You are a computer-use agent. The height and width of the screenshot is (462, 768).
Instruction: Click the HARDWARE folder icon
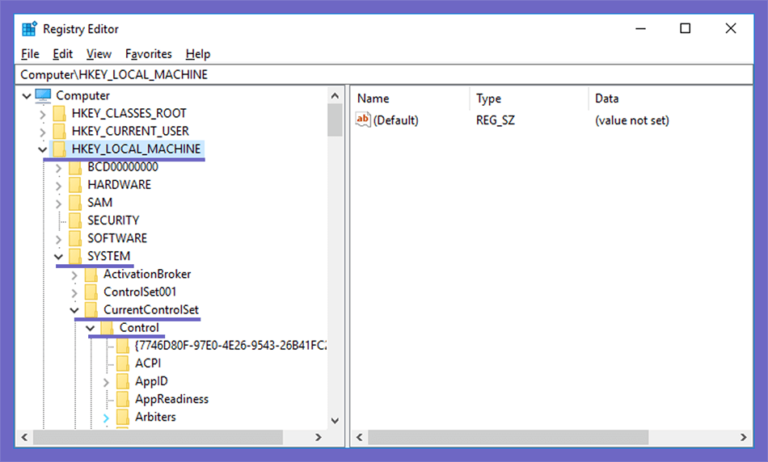75,185
